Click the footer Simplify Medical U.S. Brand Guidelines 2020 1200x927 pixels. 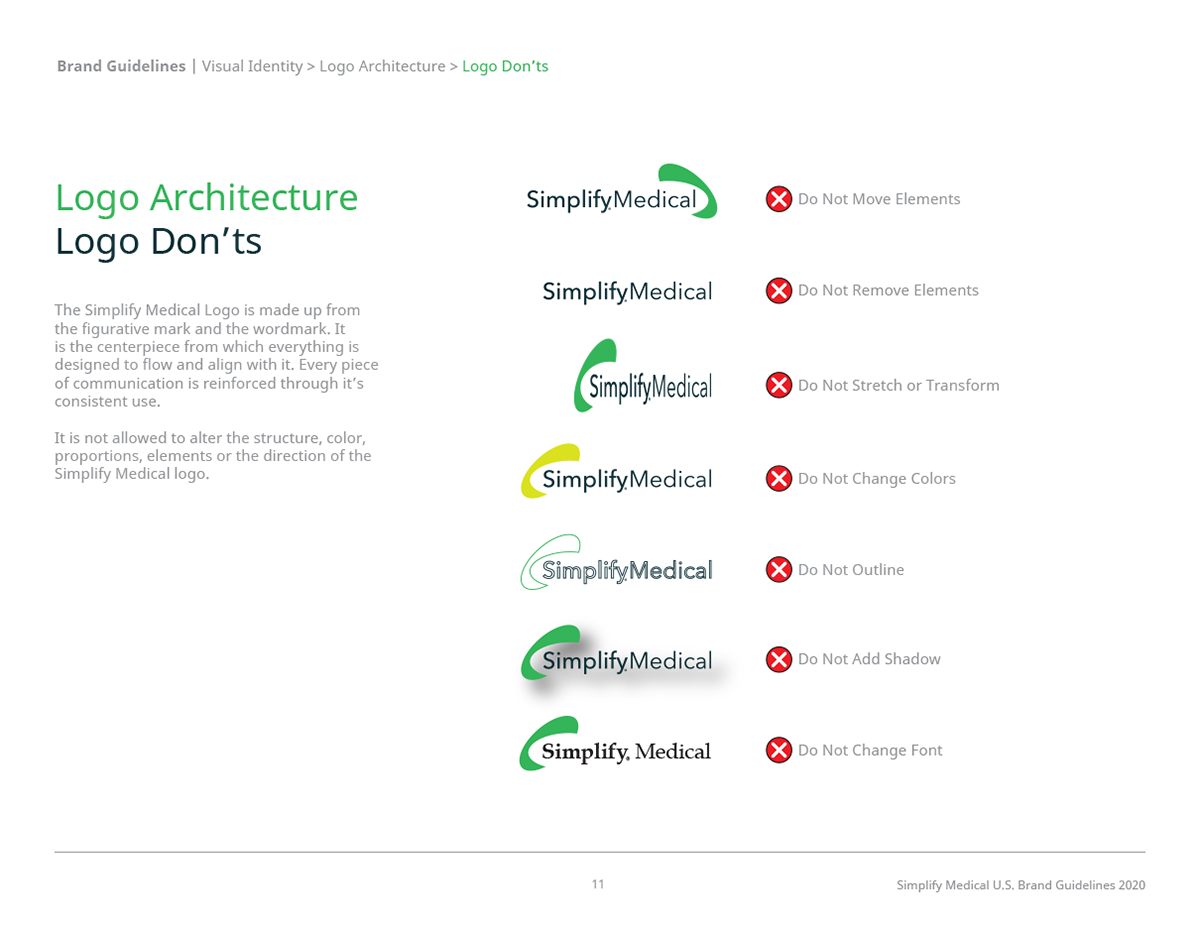1021,885
